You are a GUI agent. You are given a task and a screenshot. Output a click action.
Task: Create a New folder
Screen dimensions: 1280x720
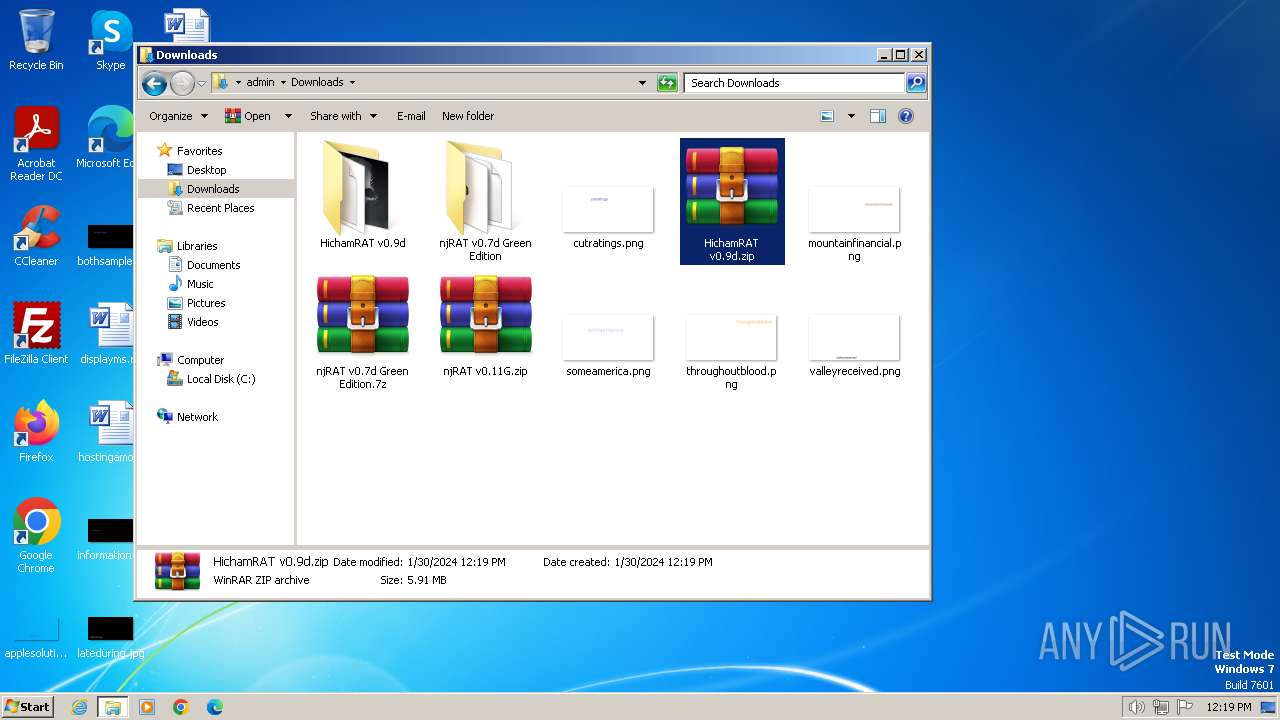coord(468,116)
